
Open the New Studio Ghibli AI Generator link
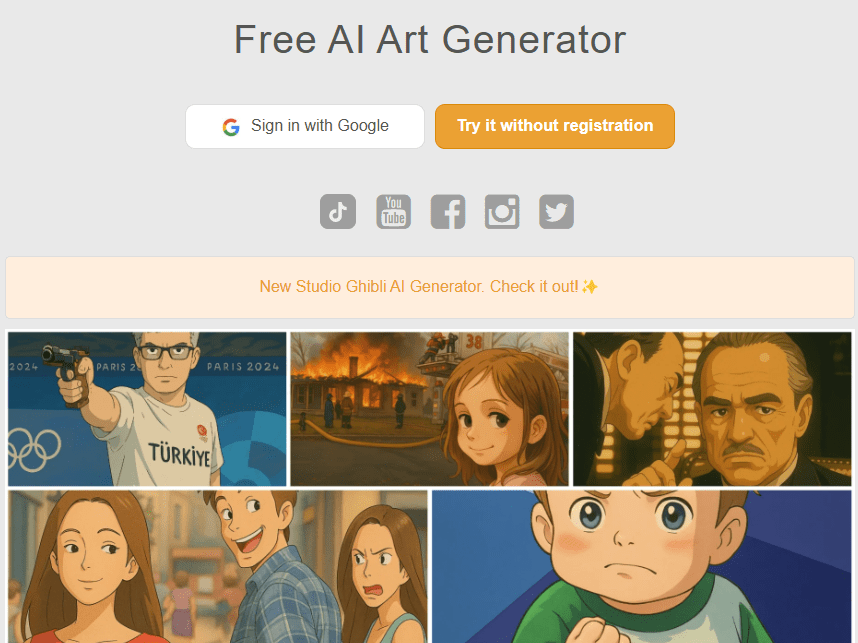(x=428, y=287)
